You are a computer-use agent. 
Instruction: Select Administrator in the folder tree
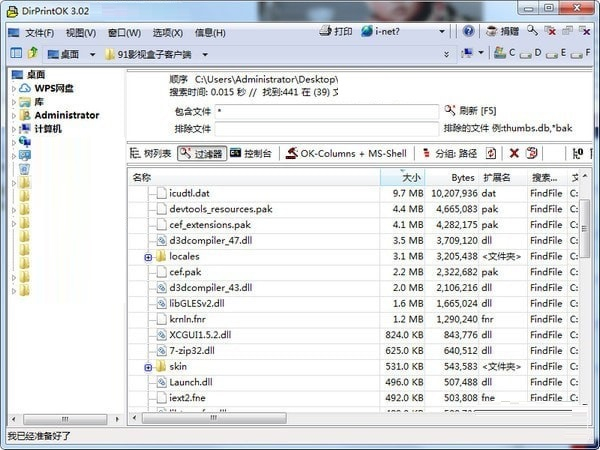(66, 115)
